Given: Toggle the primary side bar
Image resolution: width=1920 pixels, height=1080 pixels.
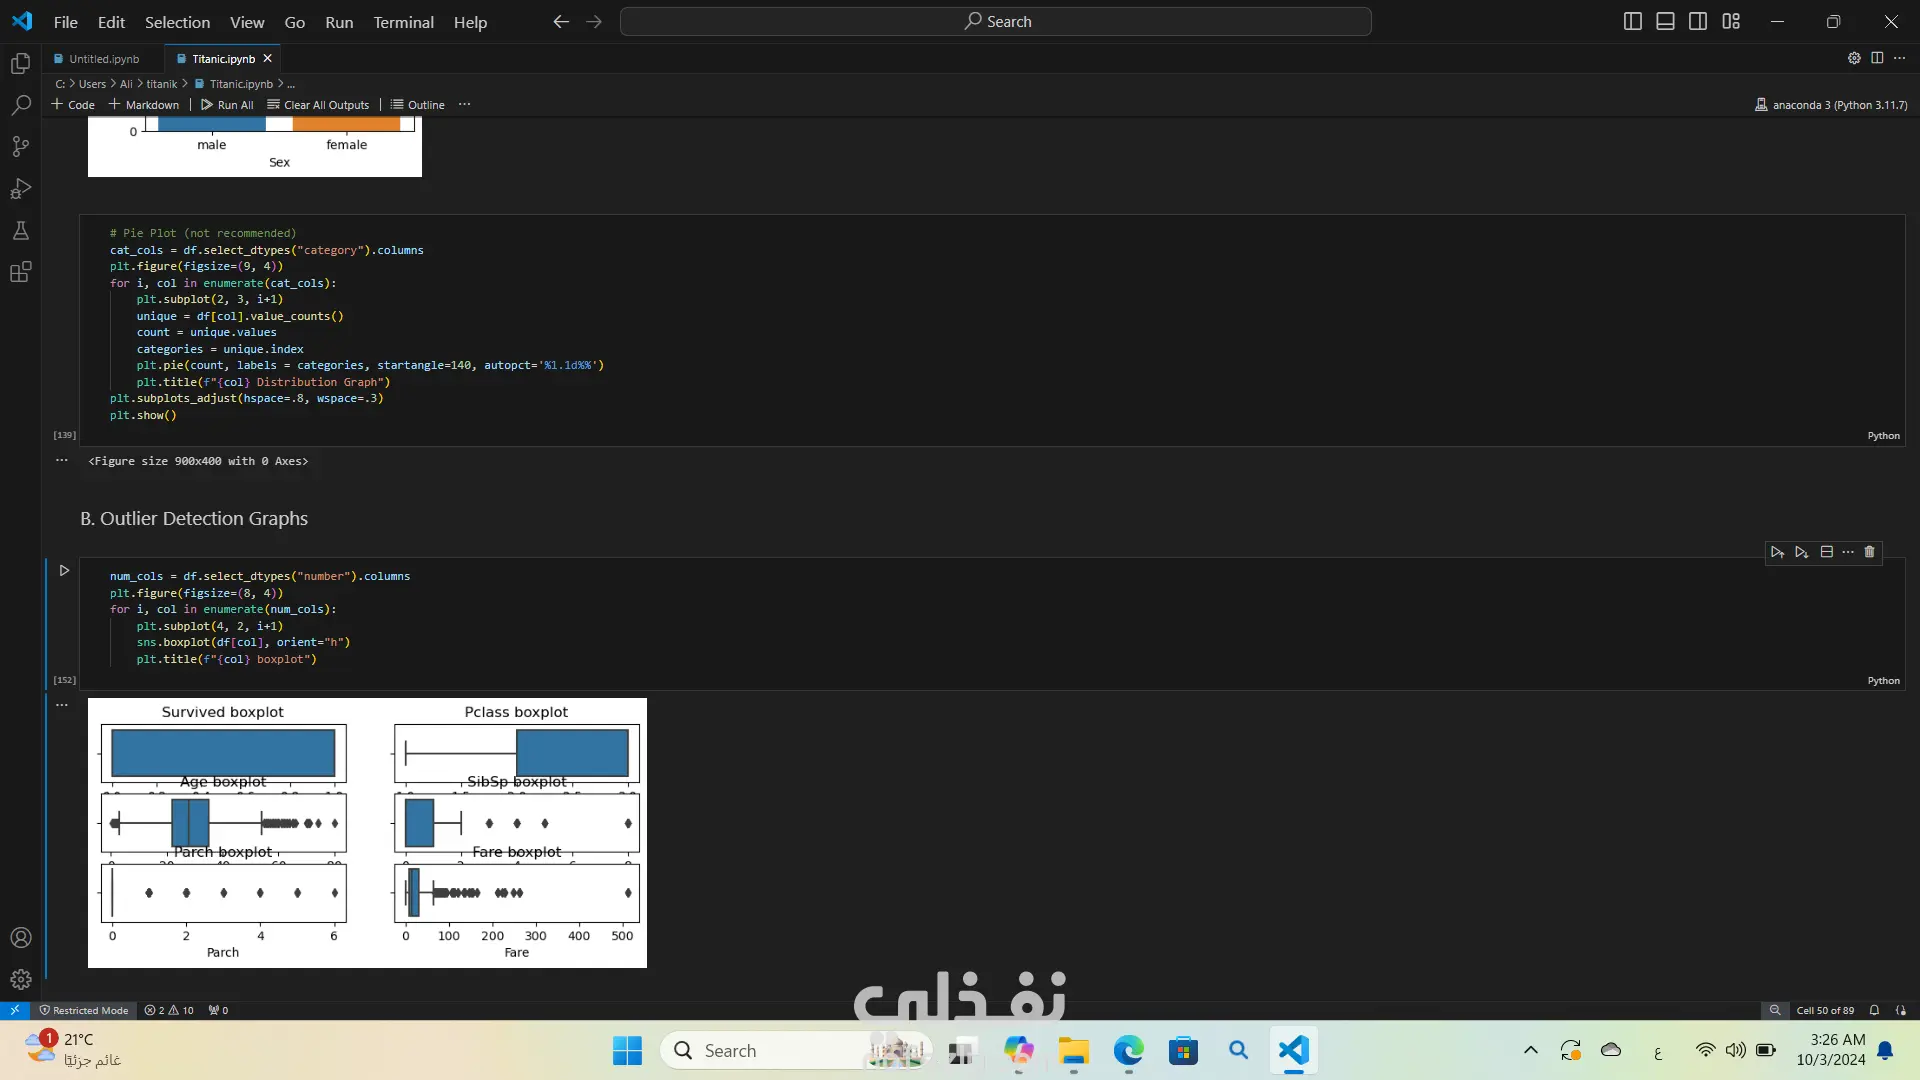Looking at the screenshot, I should (x=1632, y=21).
